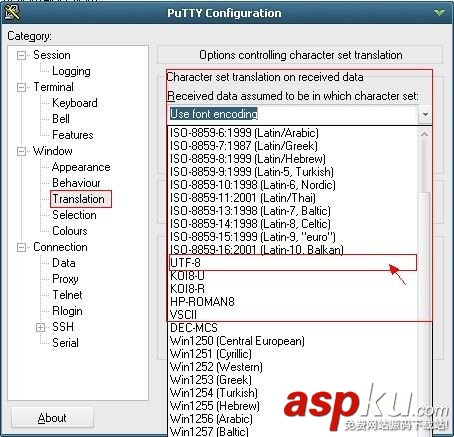Image resolution: width=454 pixels, height=437 pixels.
Task: Choose Win1250 (Central European)
Action: click(293, 341)
